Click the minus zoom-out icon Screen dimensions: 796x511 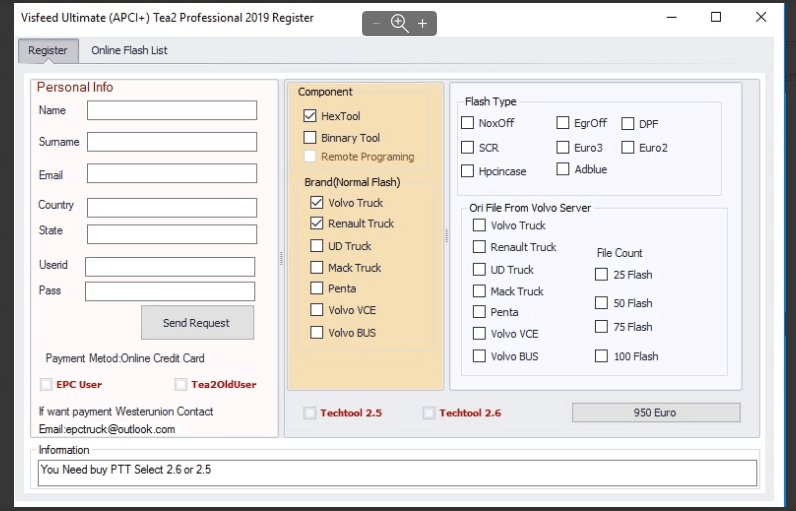(x=376, y=23)
